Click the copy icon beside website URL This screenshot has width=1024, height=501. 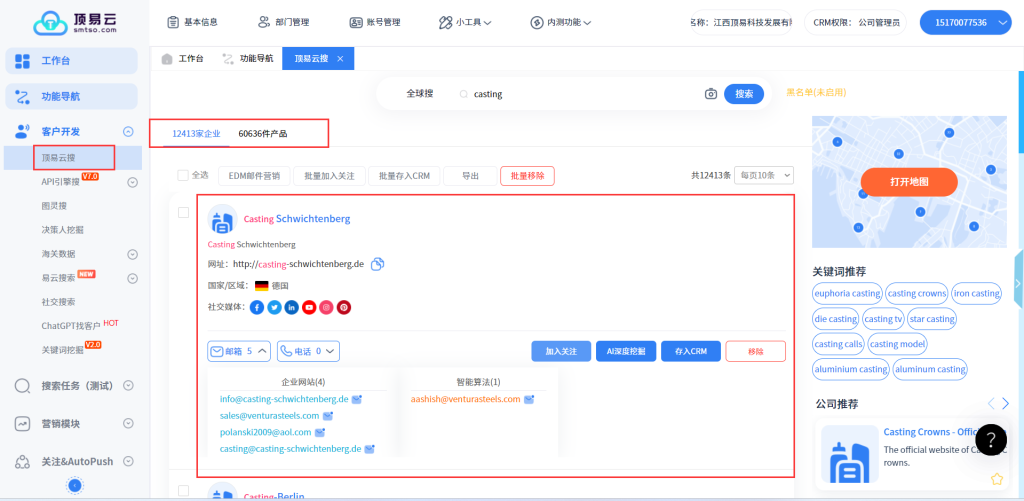(378, 264)
